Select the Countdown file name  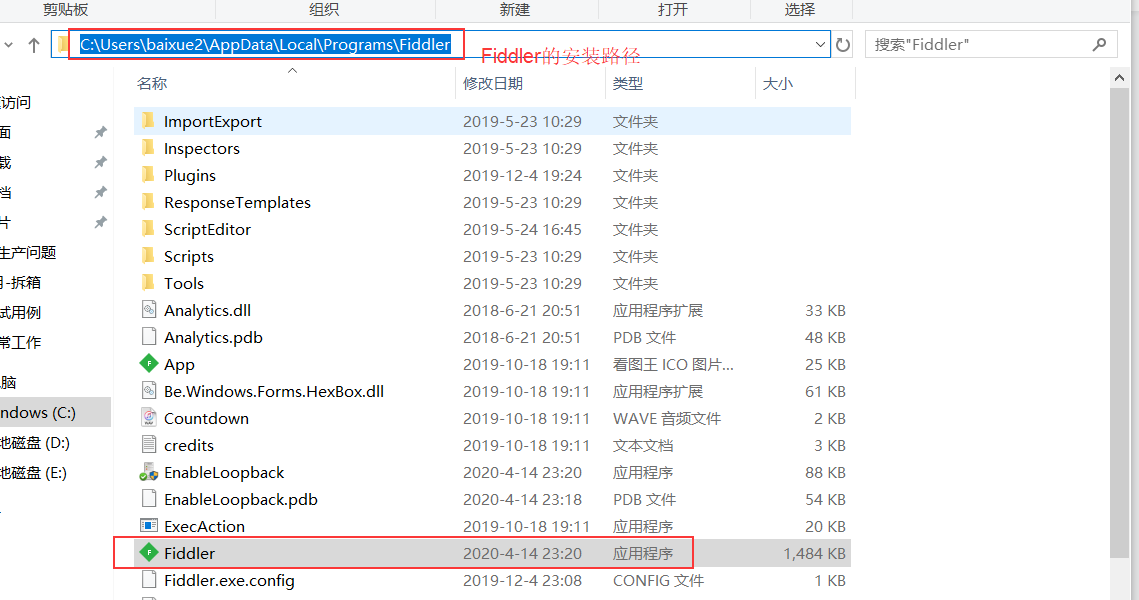pyautogui.click(x=206, y=418)
